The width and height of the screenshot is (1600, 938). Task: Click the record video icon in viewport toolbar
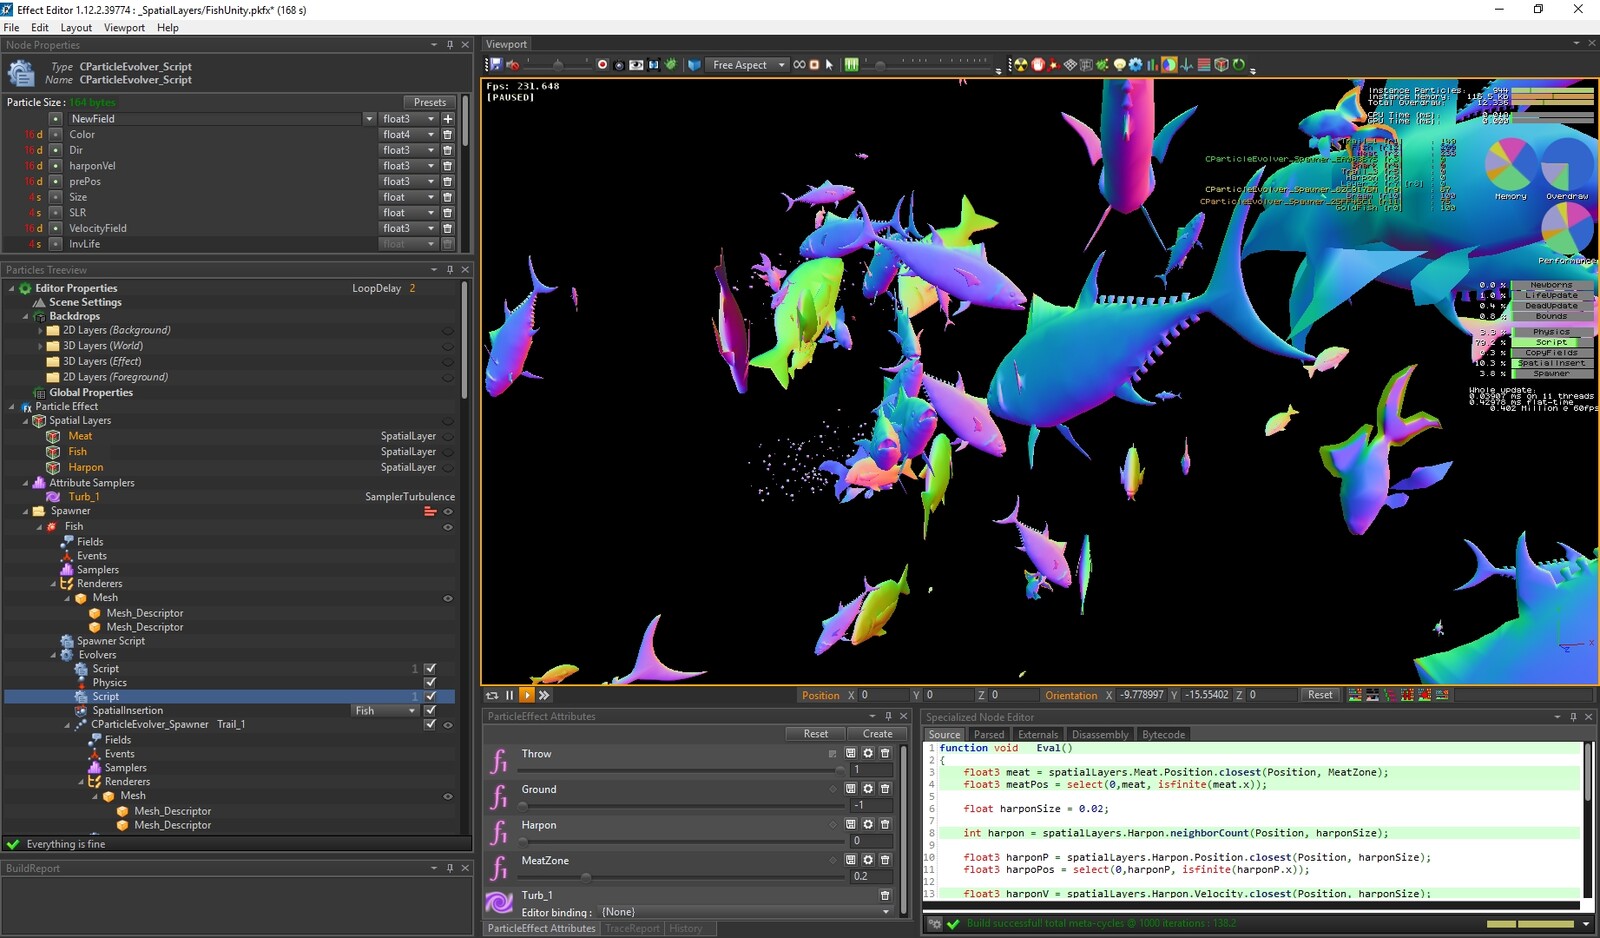[x=602, y=64]
